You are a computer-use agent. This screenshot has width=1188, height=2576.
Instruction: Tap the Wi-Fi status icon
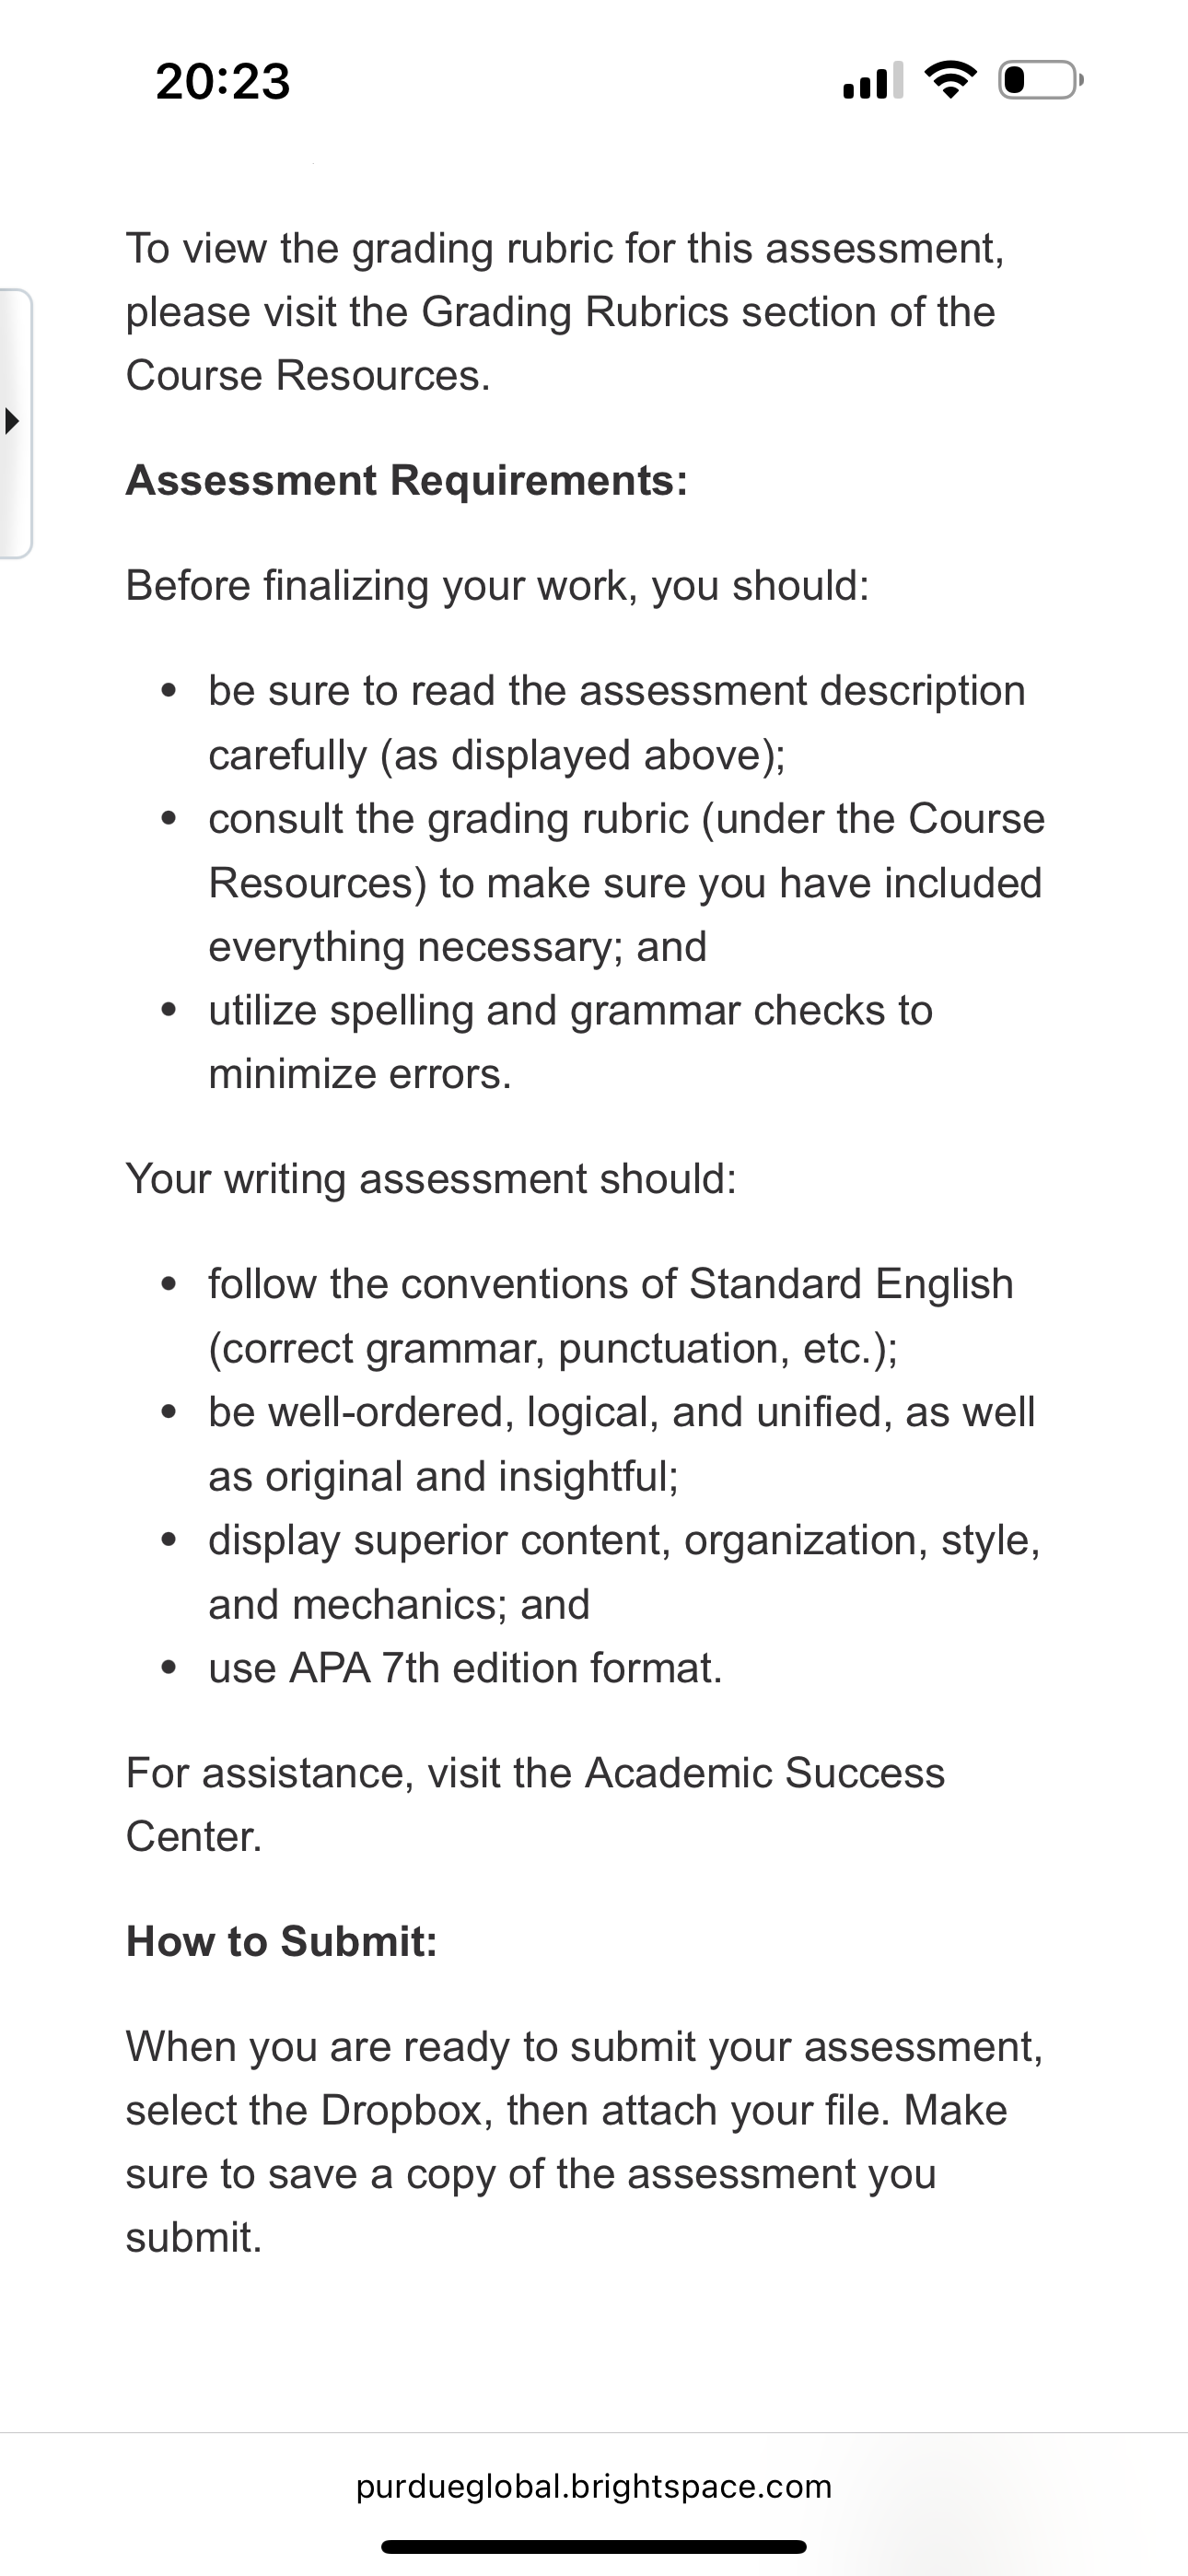coord(951,80)
